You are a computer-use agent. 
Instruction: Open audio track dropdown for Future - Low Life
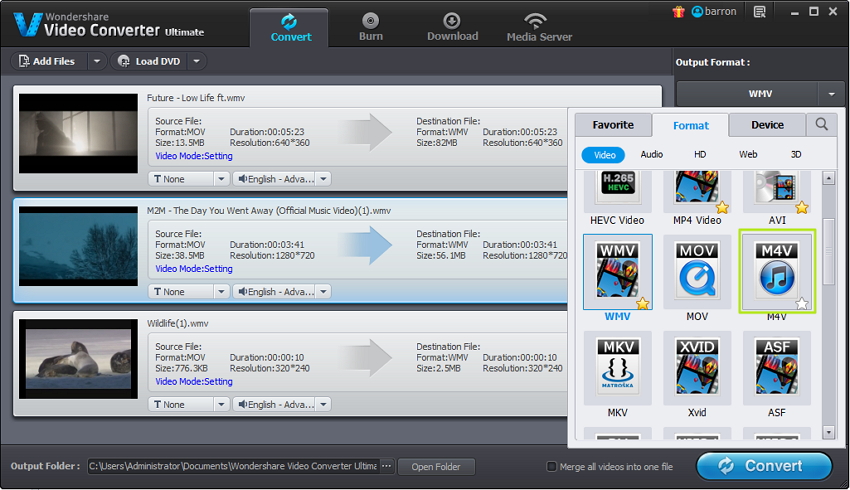click(323, 179)
